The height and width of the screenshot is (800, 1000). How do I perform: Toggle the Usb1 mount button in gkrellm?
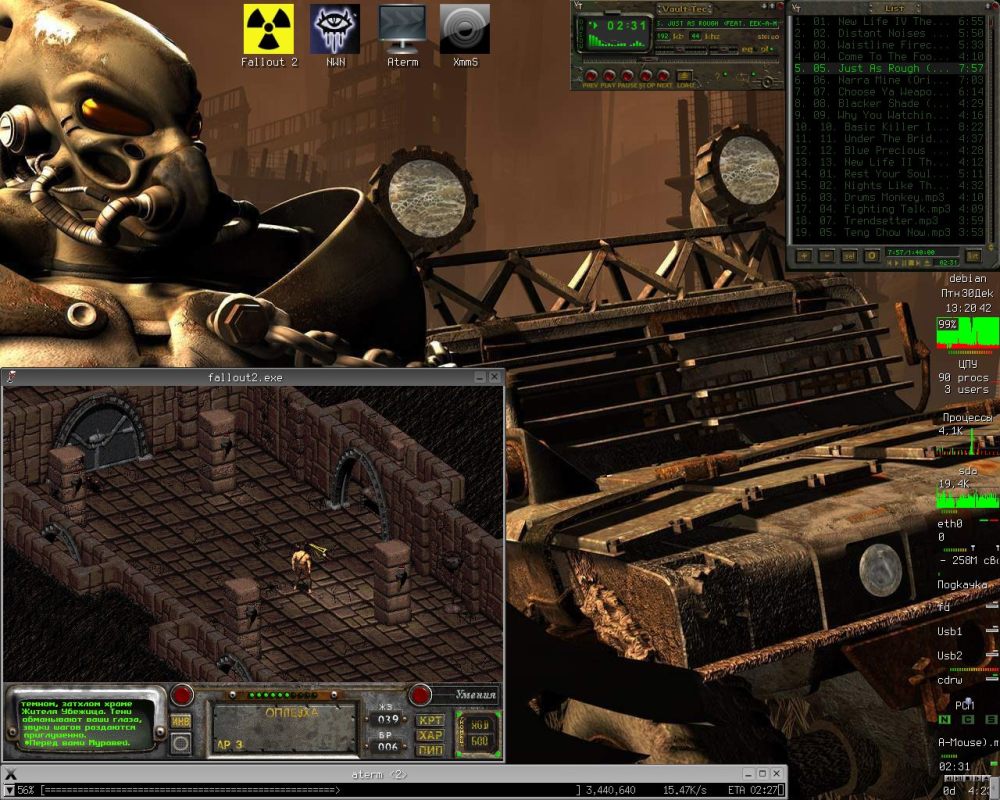pyautogui.click(x=992, y=630)
